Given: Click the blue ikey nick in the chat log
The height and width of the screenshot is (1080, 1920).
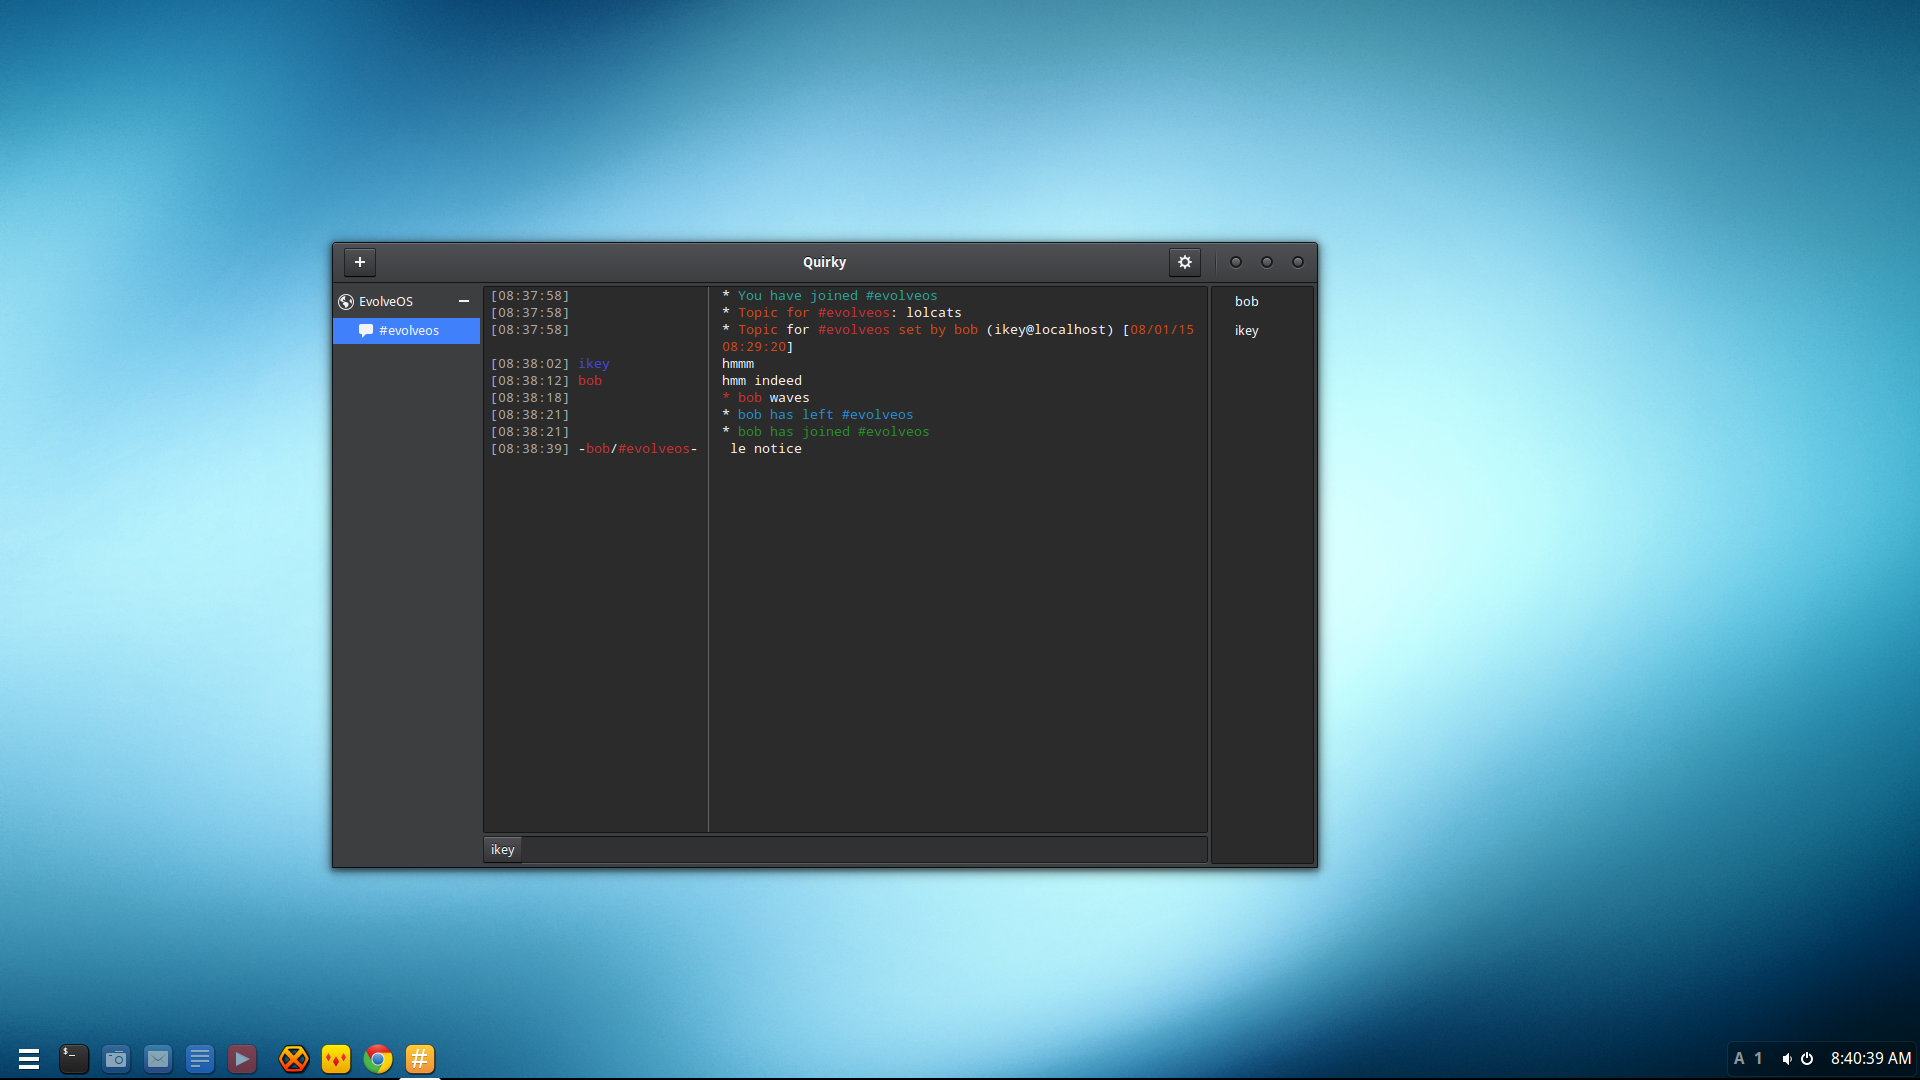Looking at the screenshot, I should tap(593, 364).
